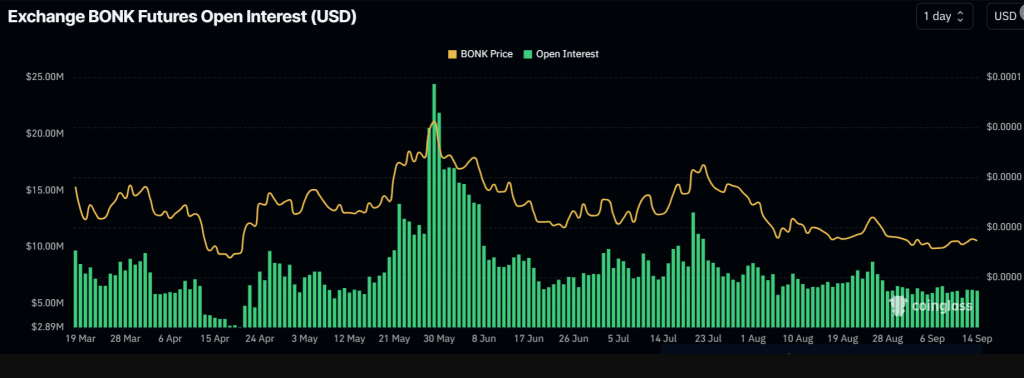Toggle the Open Interest legend entry
The image size is (1024, 378).
tap(560, 54)
